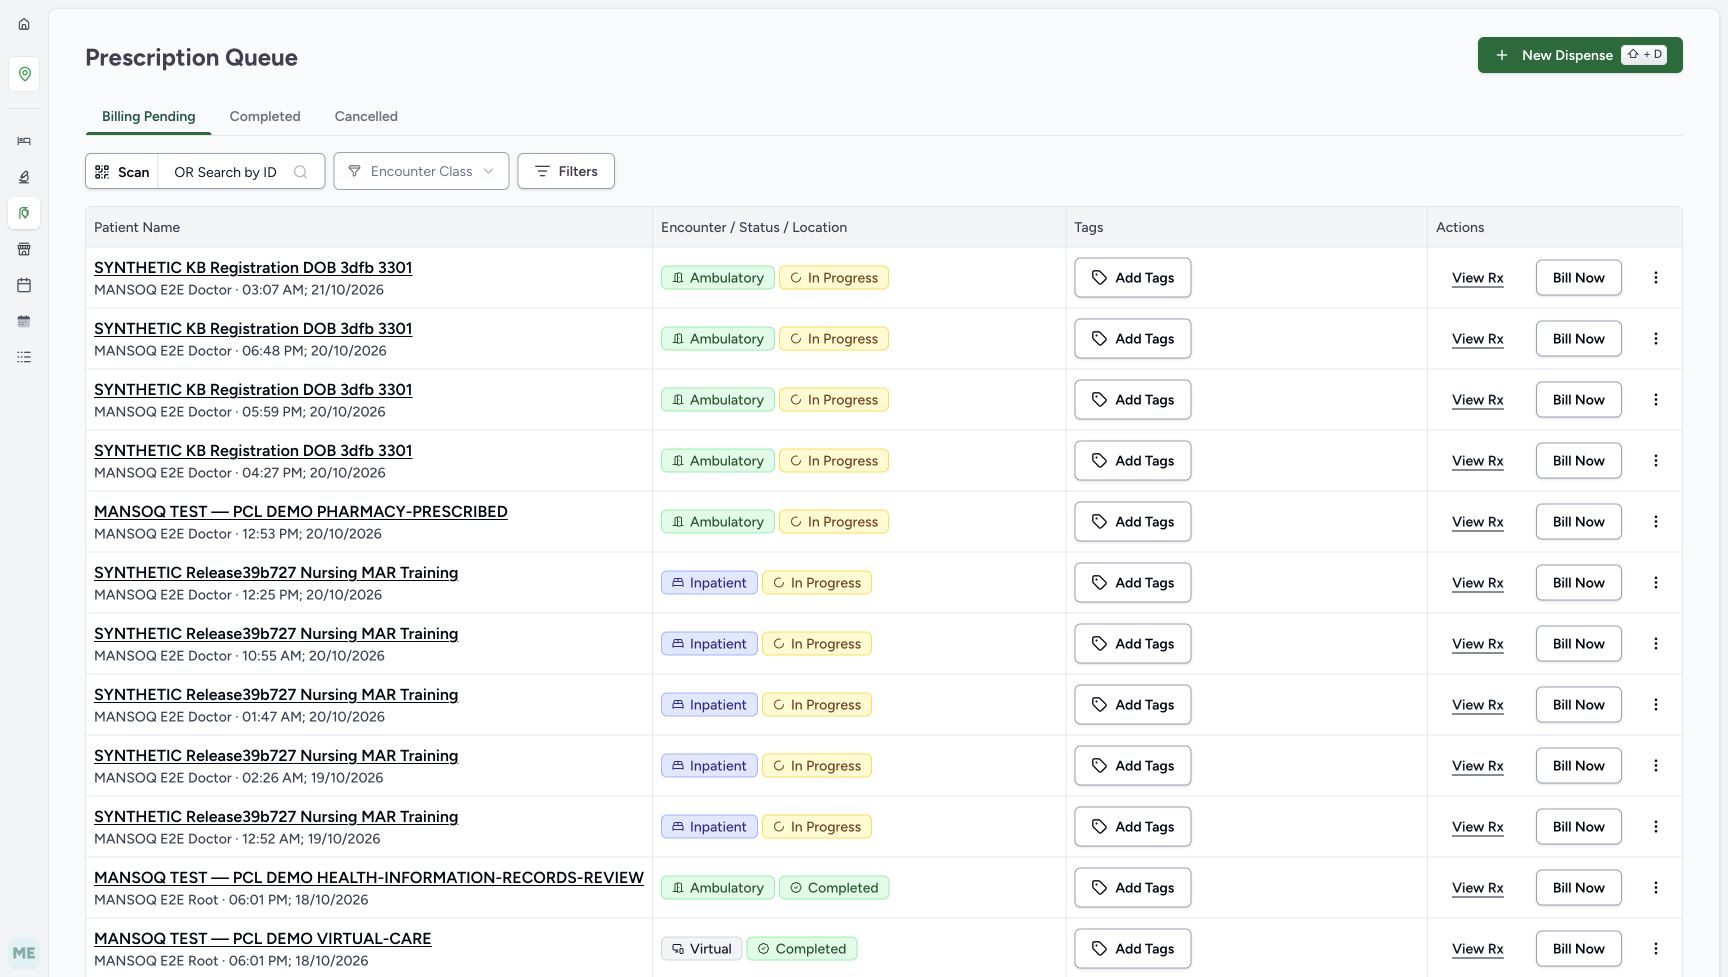Expand the Encounter Class dropdown
1728x977 pixels.
pyautogui.click(x=421, y=171)
